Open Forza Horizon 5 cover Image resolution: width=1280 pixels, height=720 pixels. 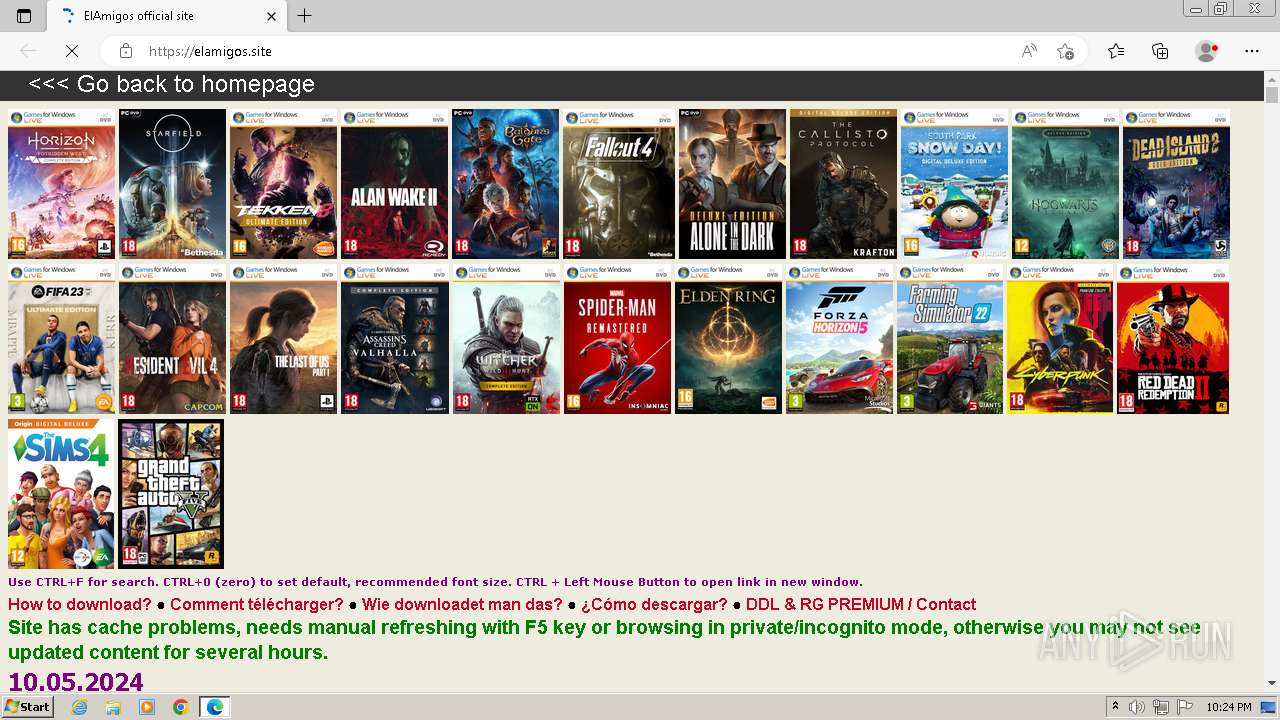[839, 339]
